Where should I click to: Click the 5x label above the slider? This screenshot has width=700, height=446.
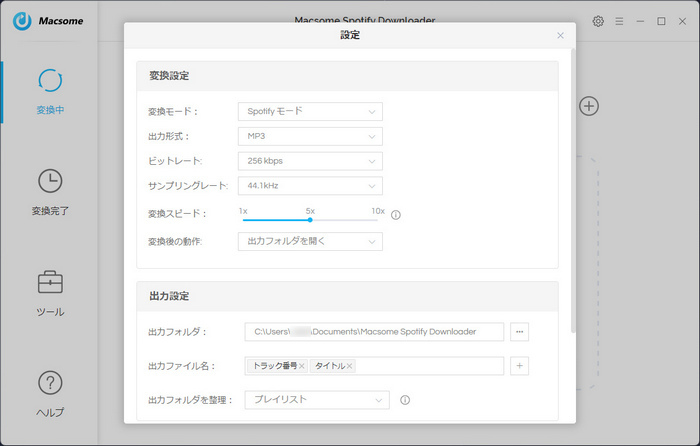click(x=310, y=211)
